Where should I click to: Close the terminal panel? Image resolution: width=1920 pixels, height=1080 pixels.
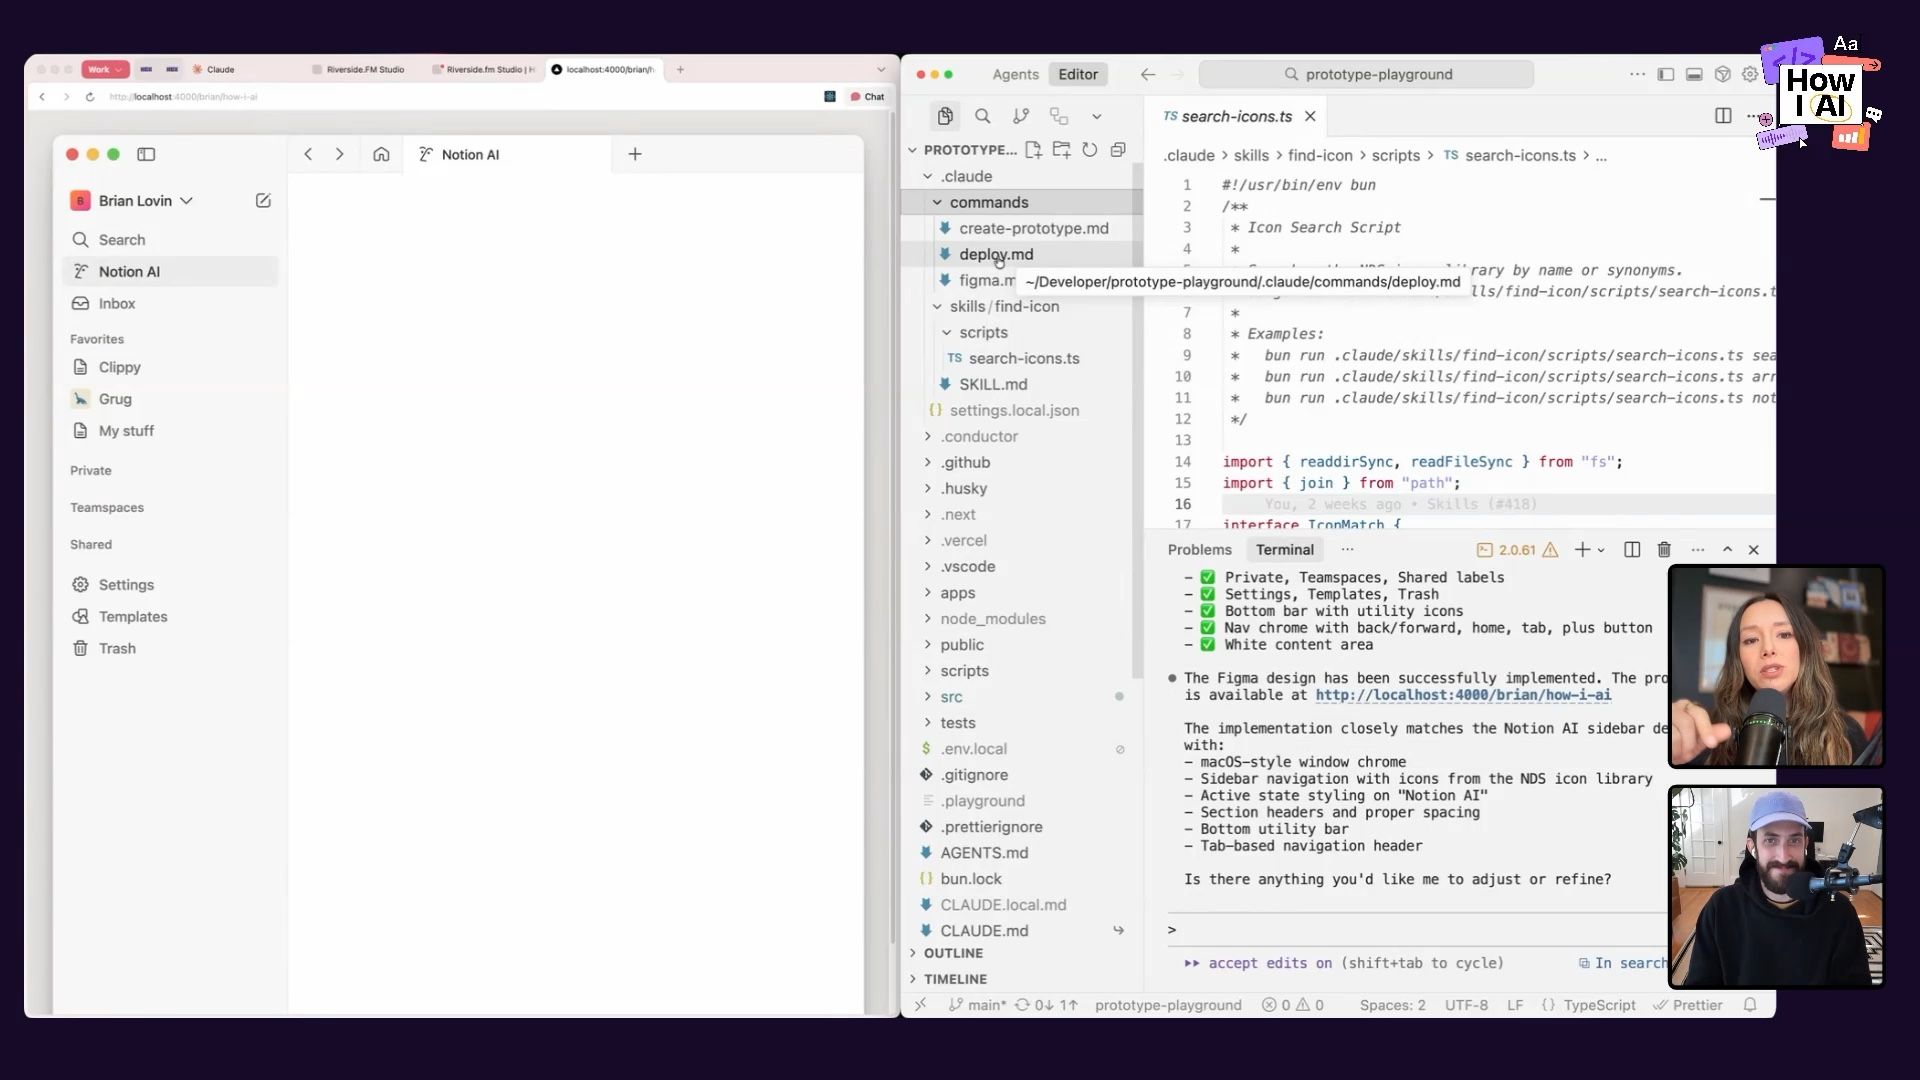click(1753, 550)
